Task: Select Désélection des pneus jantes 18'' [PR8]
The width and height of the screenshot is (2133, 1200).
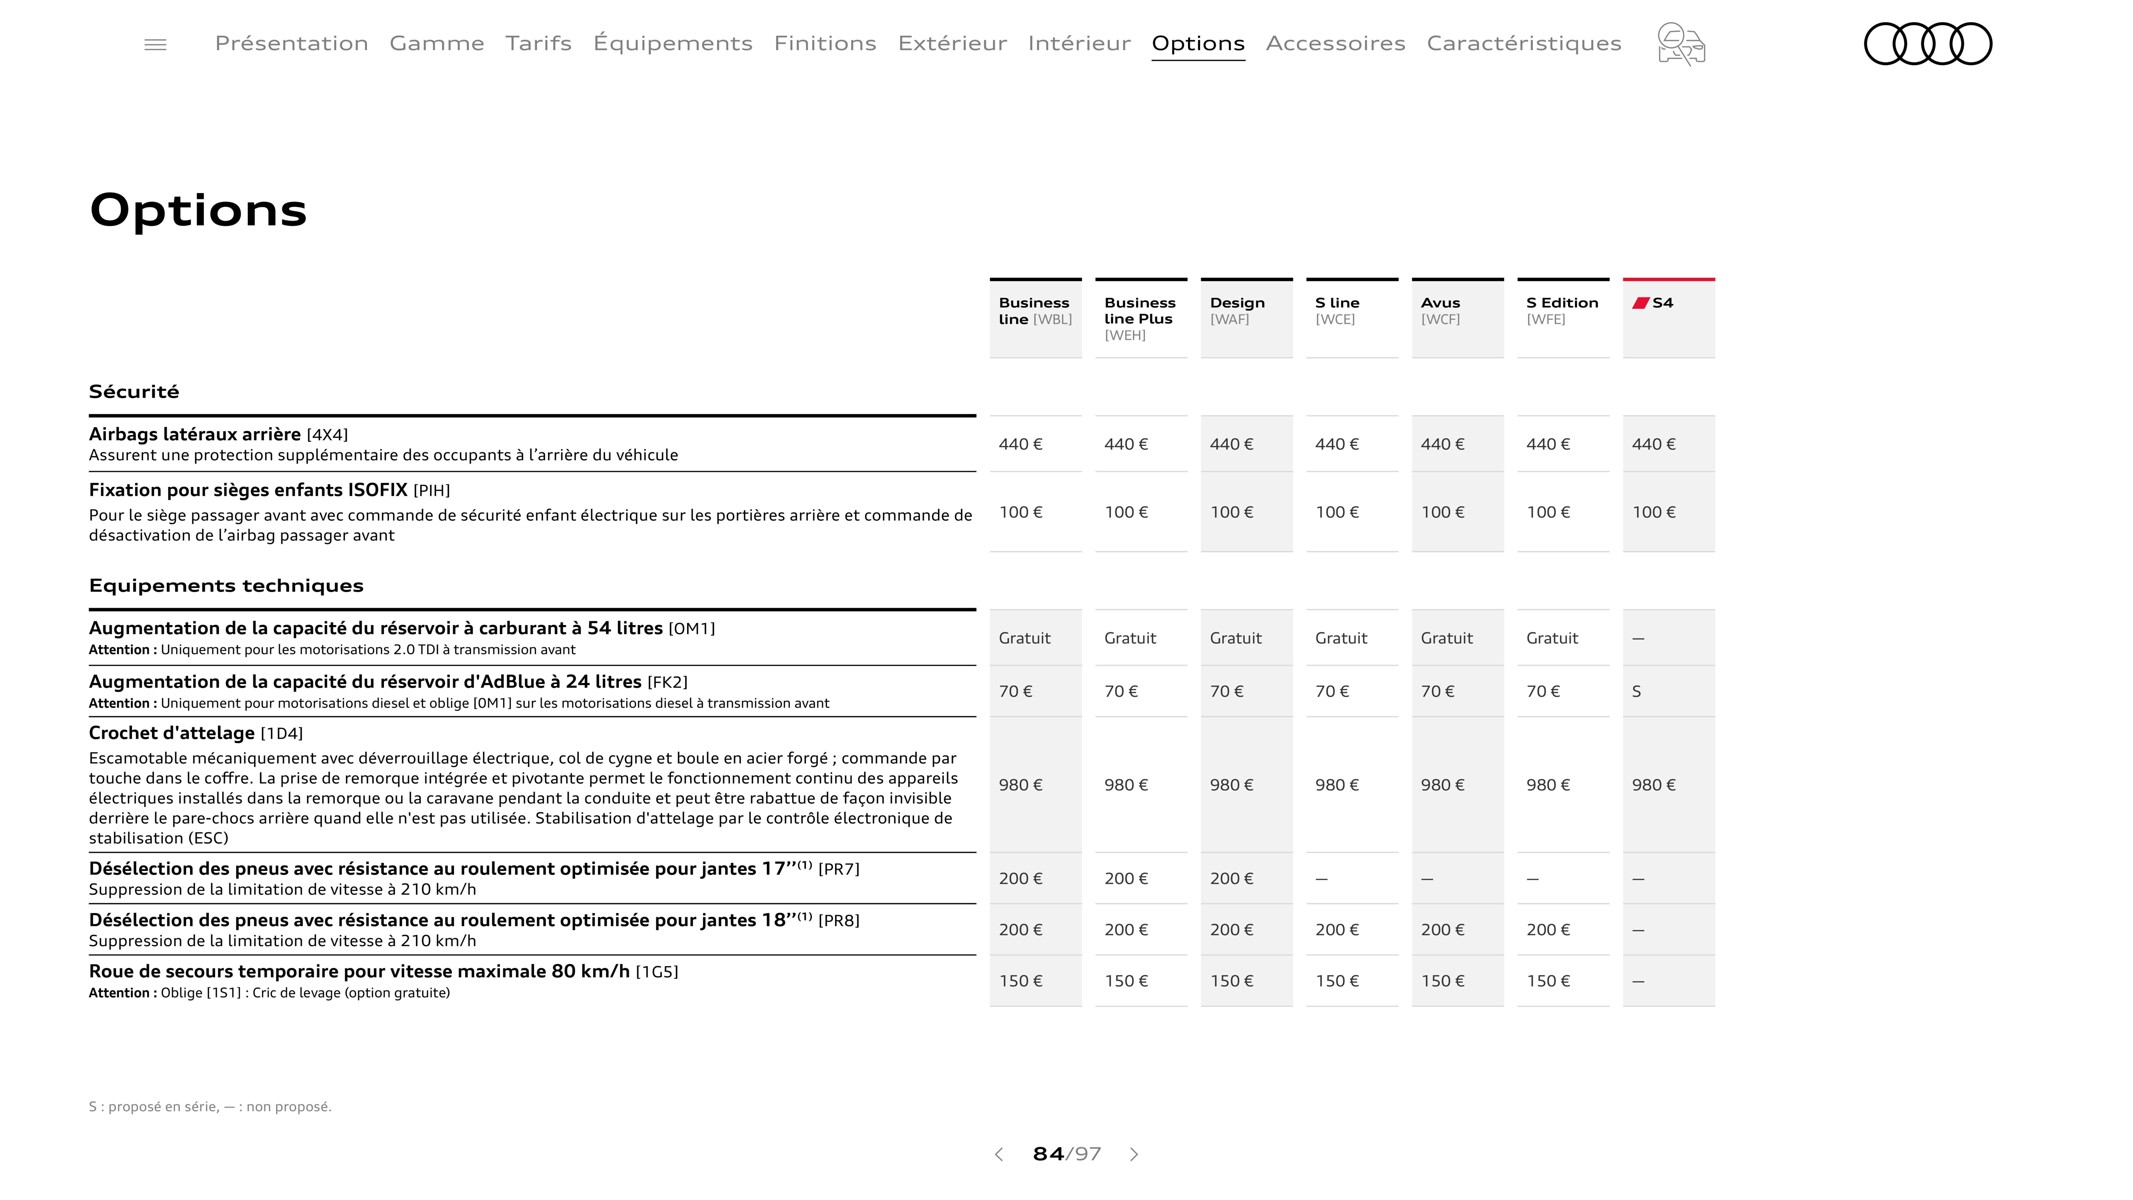Action: coord(474,920)
